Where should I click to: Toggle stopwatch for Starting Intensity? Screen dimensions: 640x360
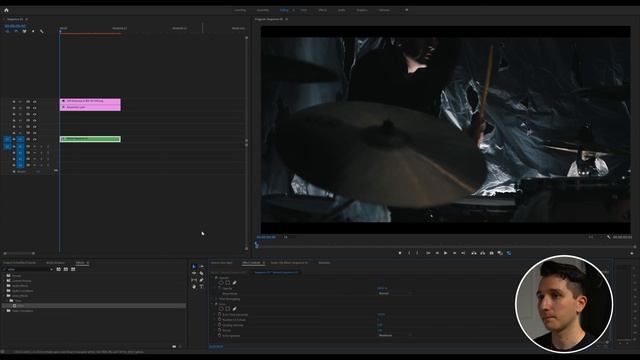tap(219, 325)
